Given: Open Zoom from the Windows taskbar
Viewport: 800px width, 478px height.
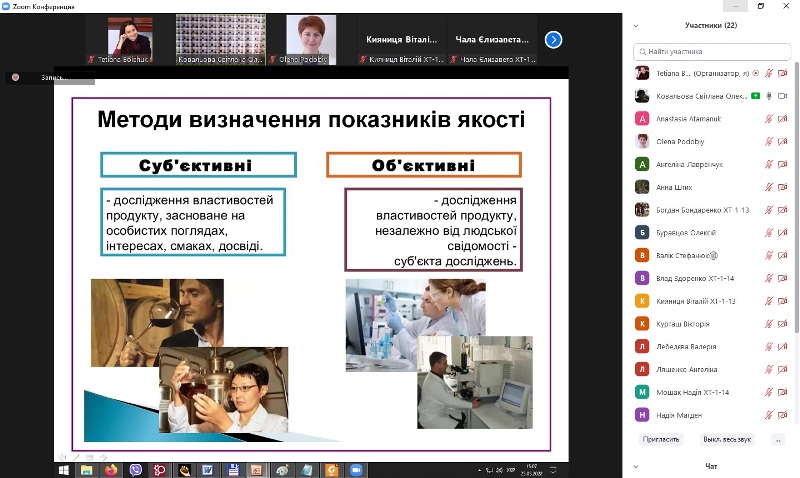Looking at the screenshot, I should (356, 470).
